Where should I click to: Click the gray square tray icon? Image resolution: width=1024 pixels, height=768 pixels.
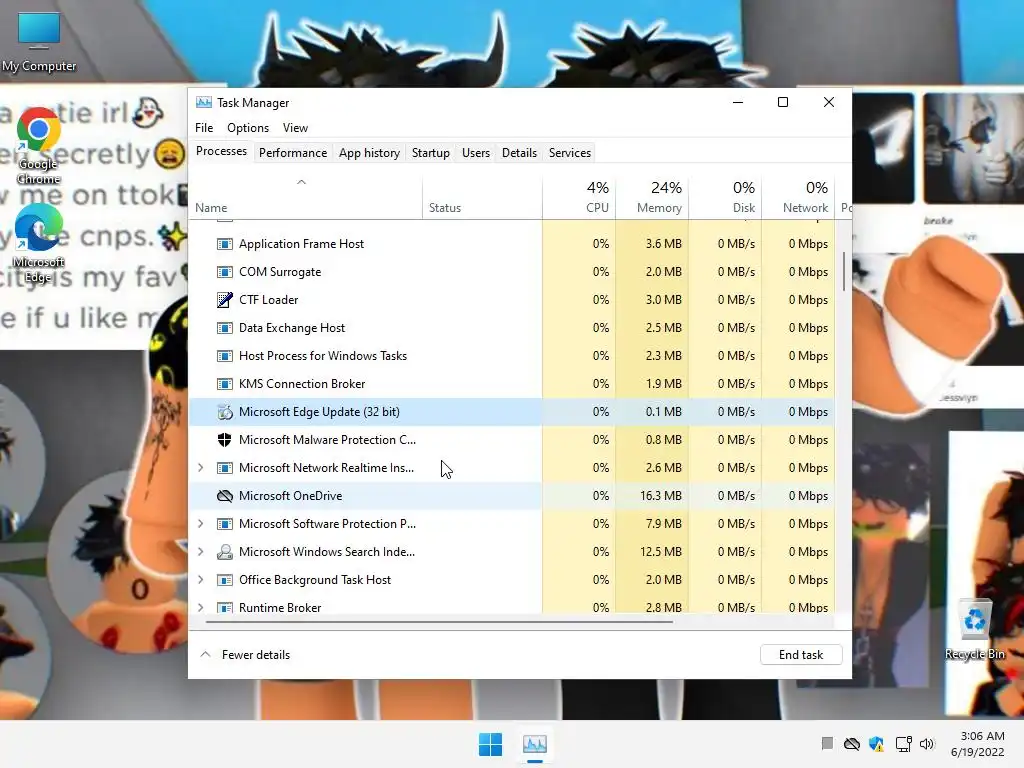point(827,743)
